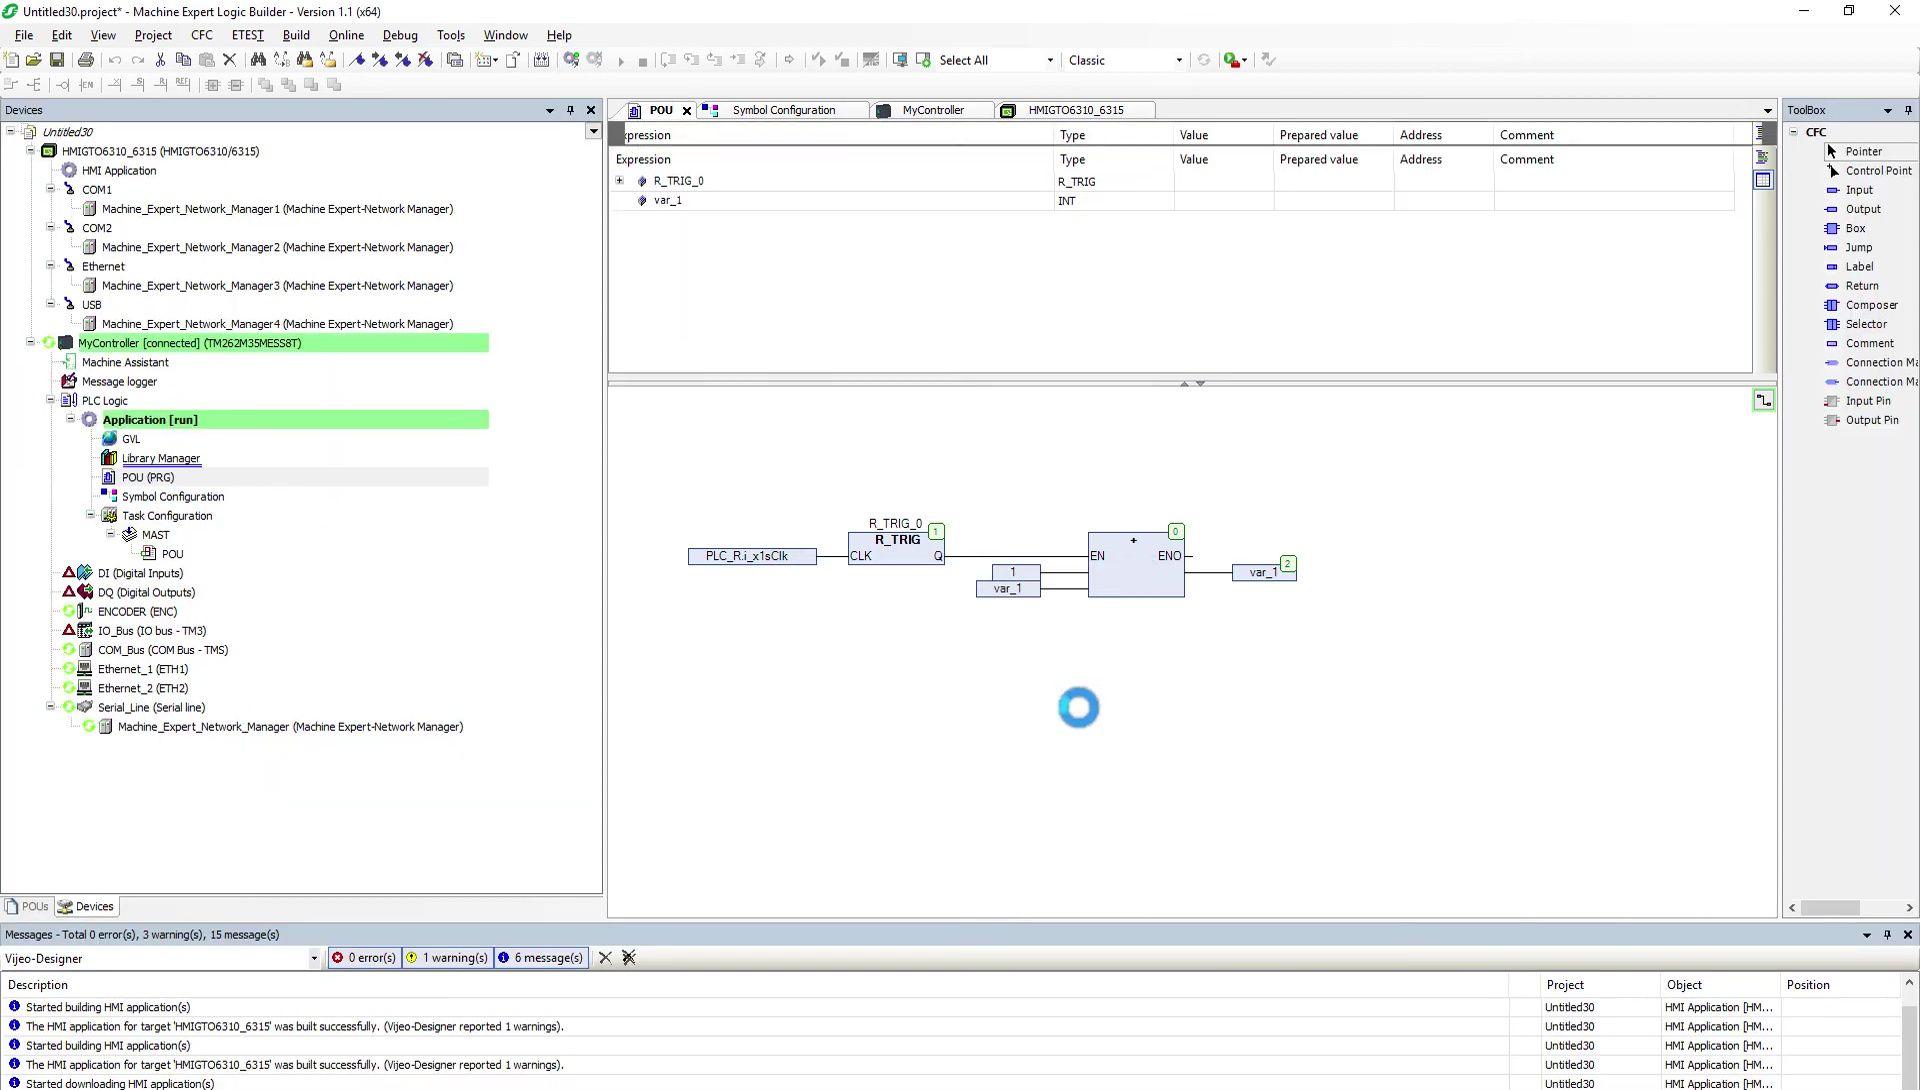The width and height of the screenshot is (1920, 1090).
Task: Click the New Project toolbar icon
Action: point(11,60)
